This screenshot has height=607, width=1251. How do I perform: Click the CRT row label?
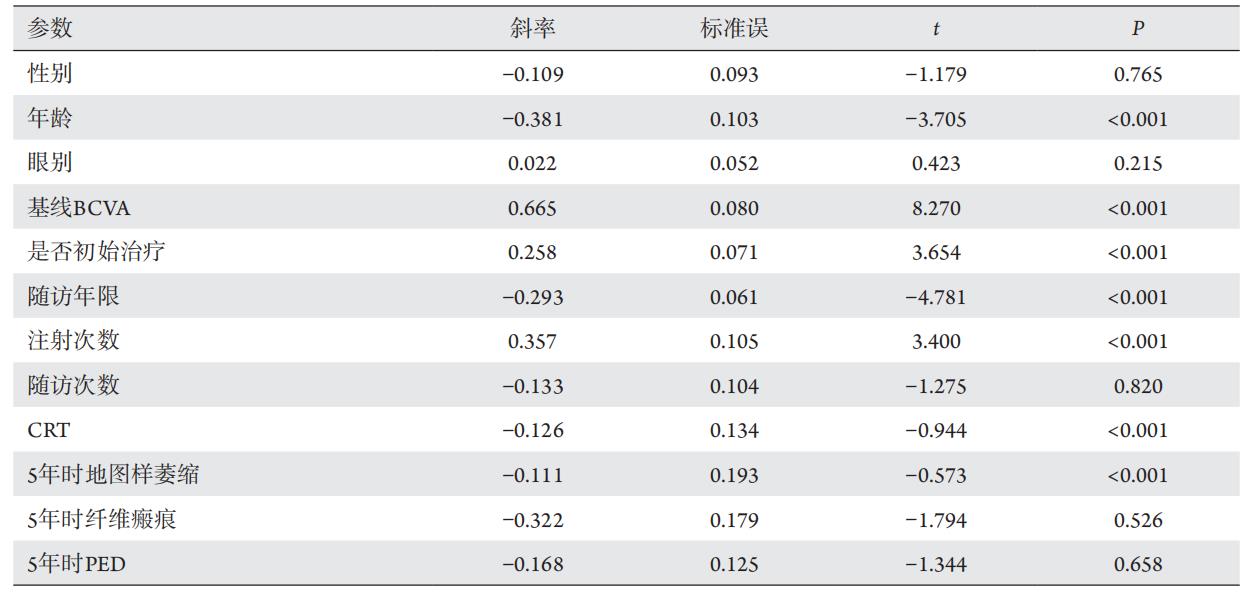49,430
